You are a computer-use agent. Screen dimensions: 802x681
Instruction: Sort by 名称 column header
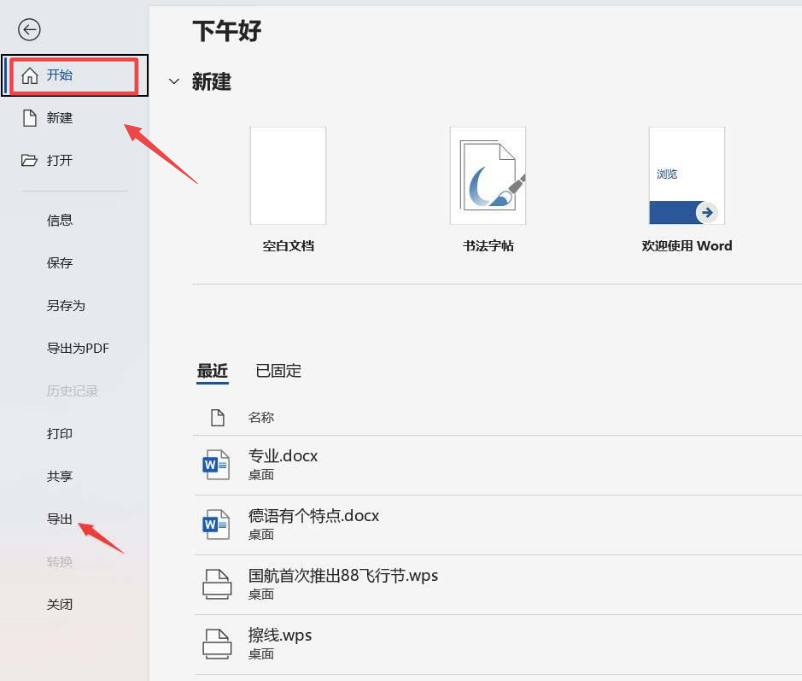pos(261,417)
